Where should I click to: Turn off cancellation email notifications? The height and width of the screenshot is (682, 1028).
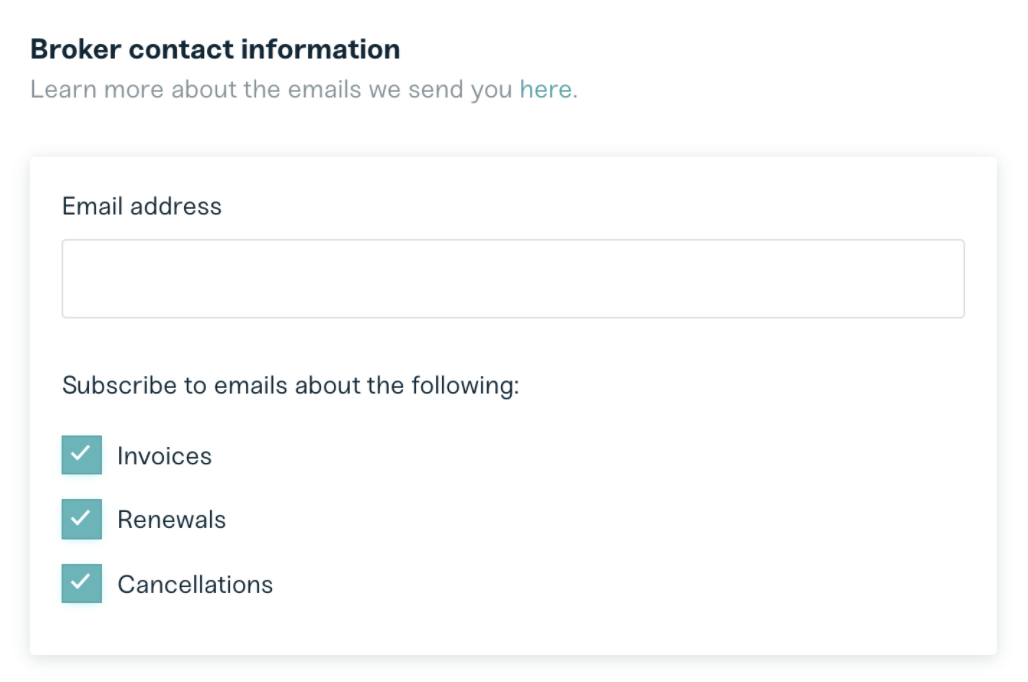tap(82, 583)
